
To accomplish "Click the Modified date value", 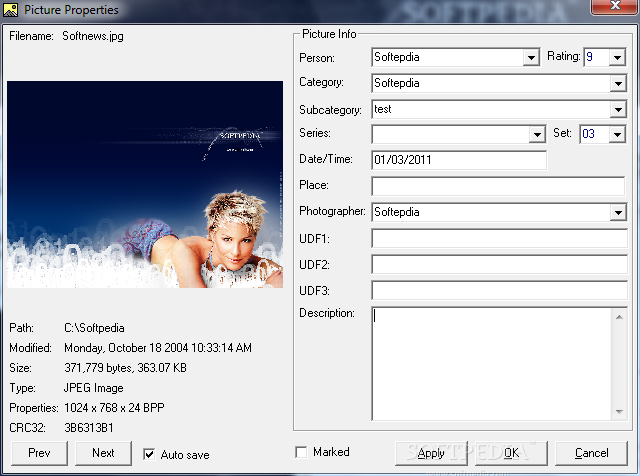I will [x=158, y=348].
